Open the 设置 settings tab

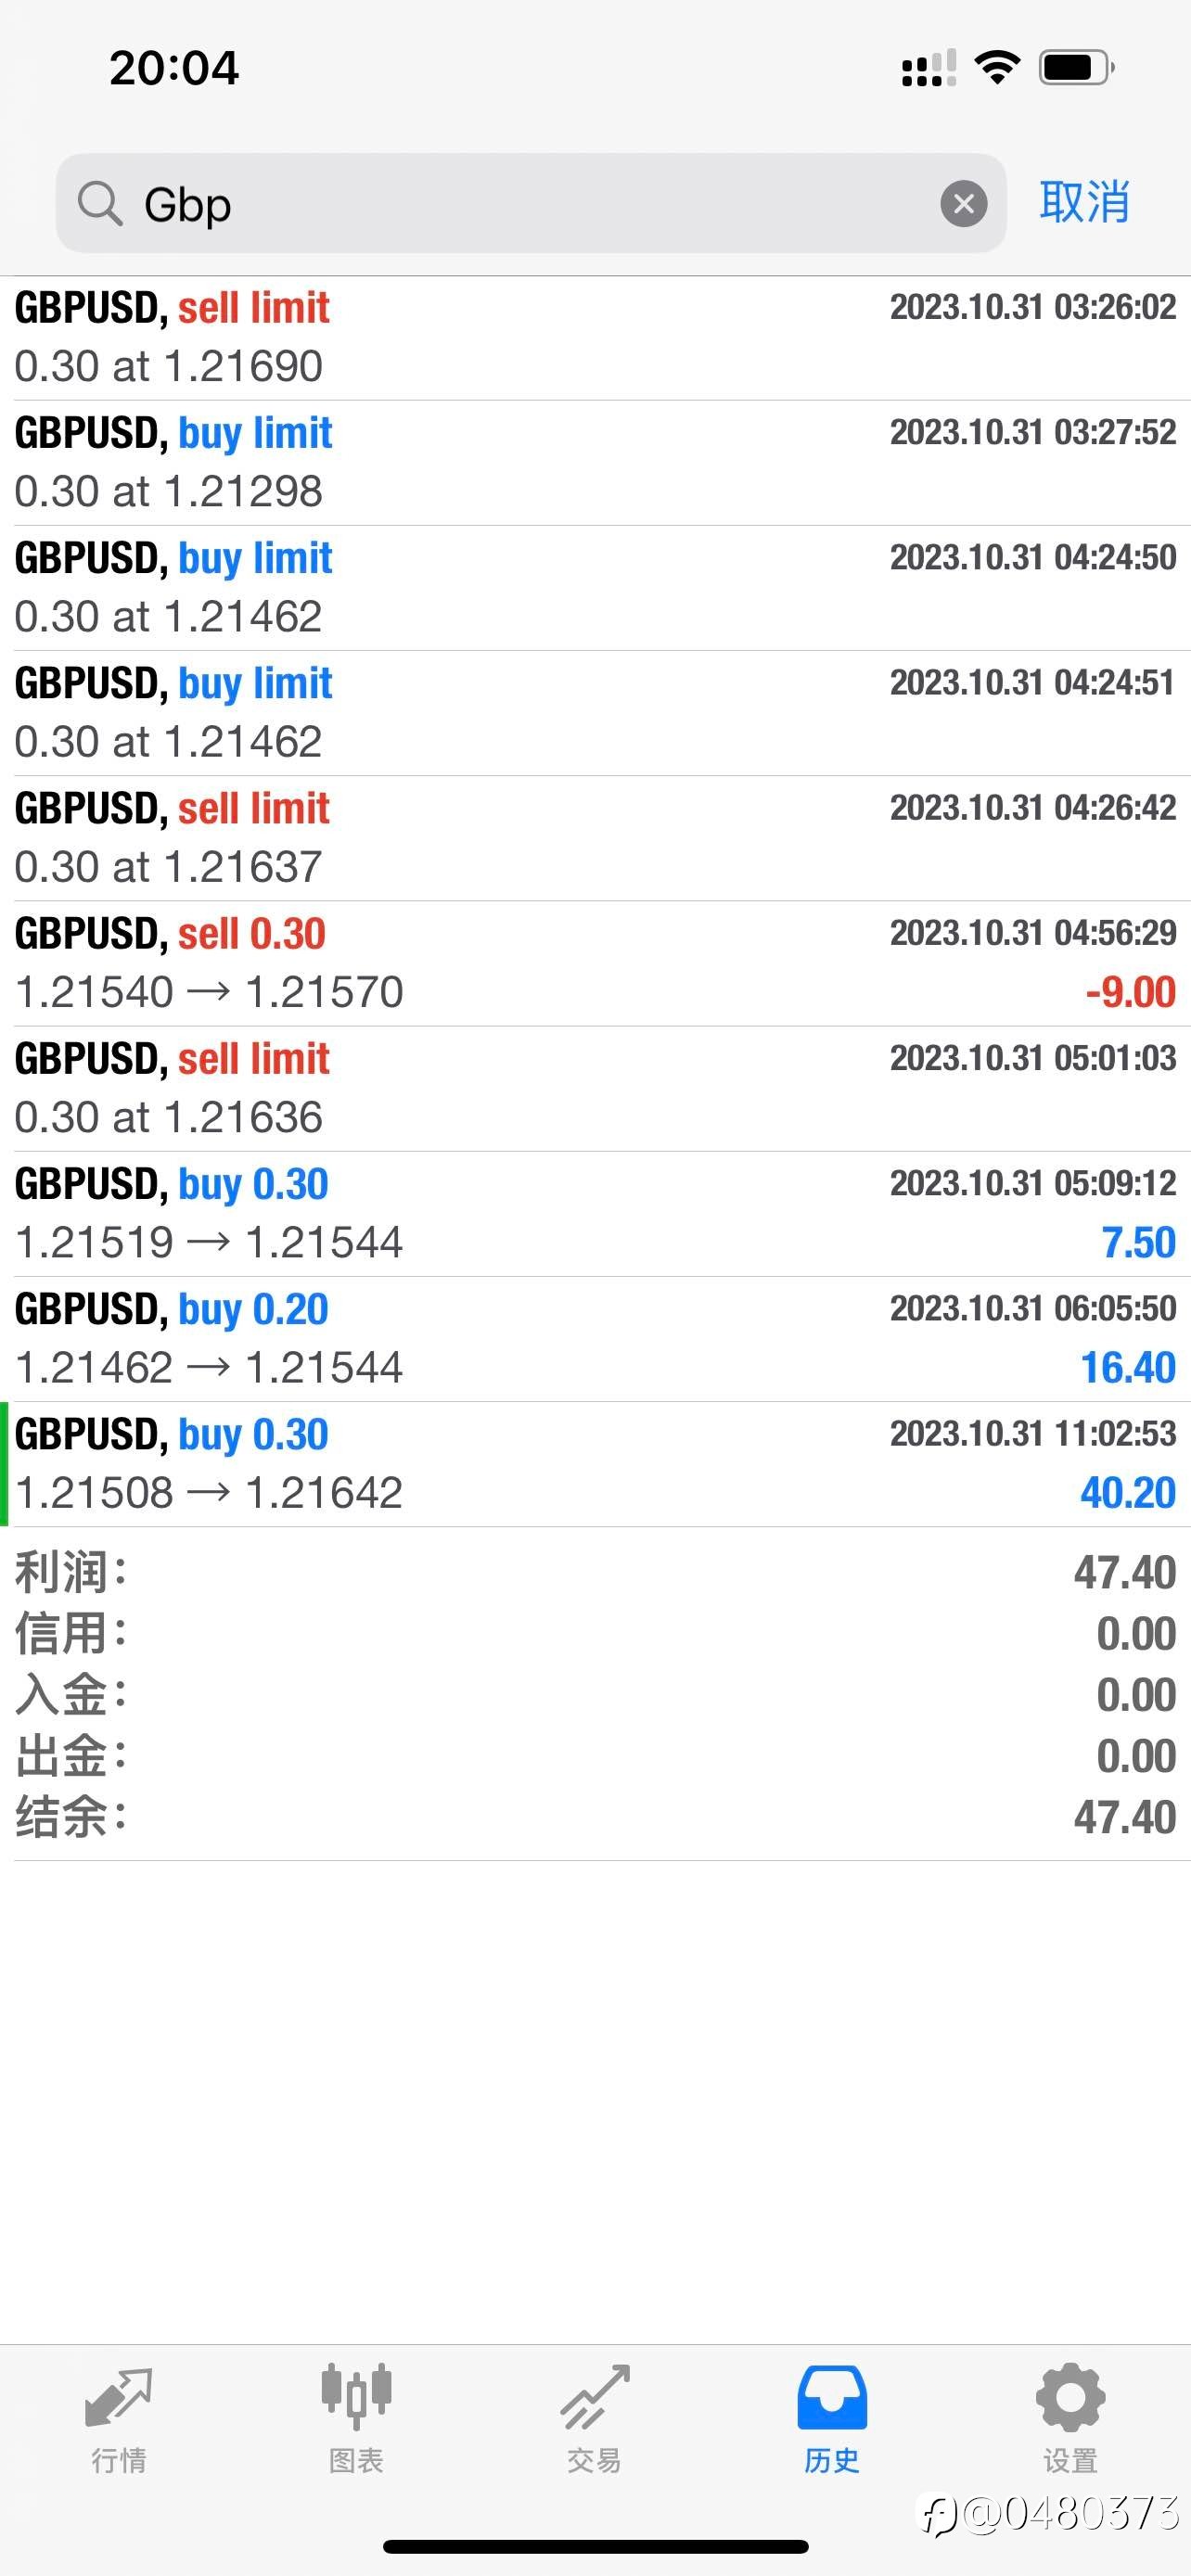(x=1070, y=2419)
